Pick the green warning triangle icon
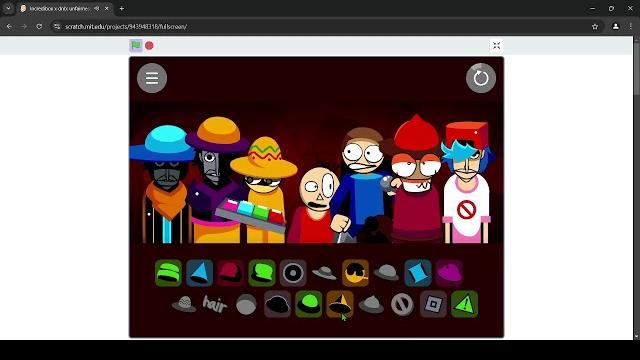Image resolution: width=640 pixels, height=360 pixels. pos(464,304)
